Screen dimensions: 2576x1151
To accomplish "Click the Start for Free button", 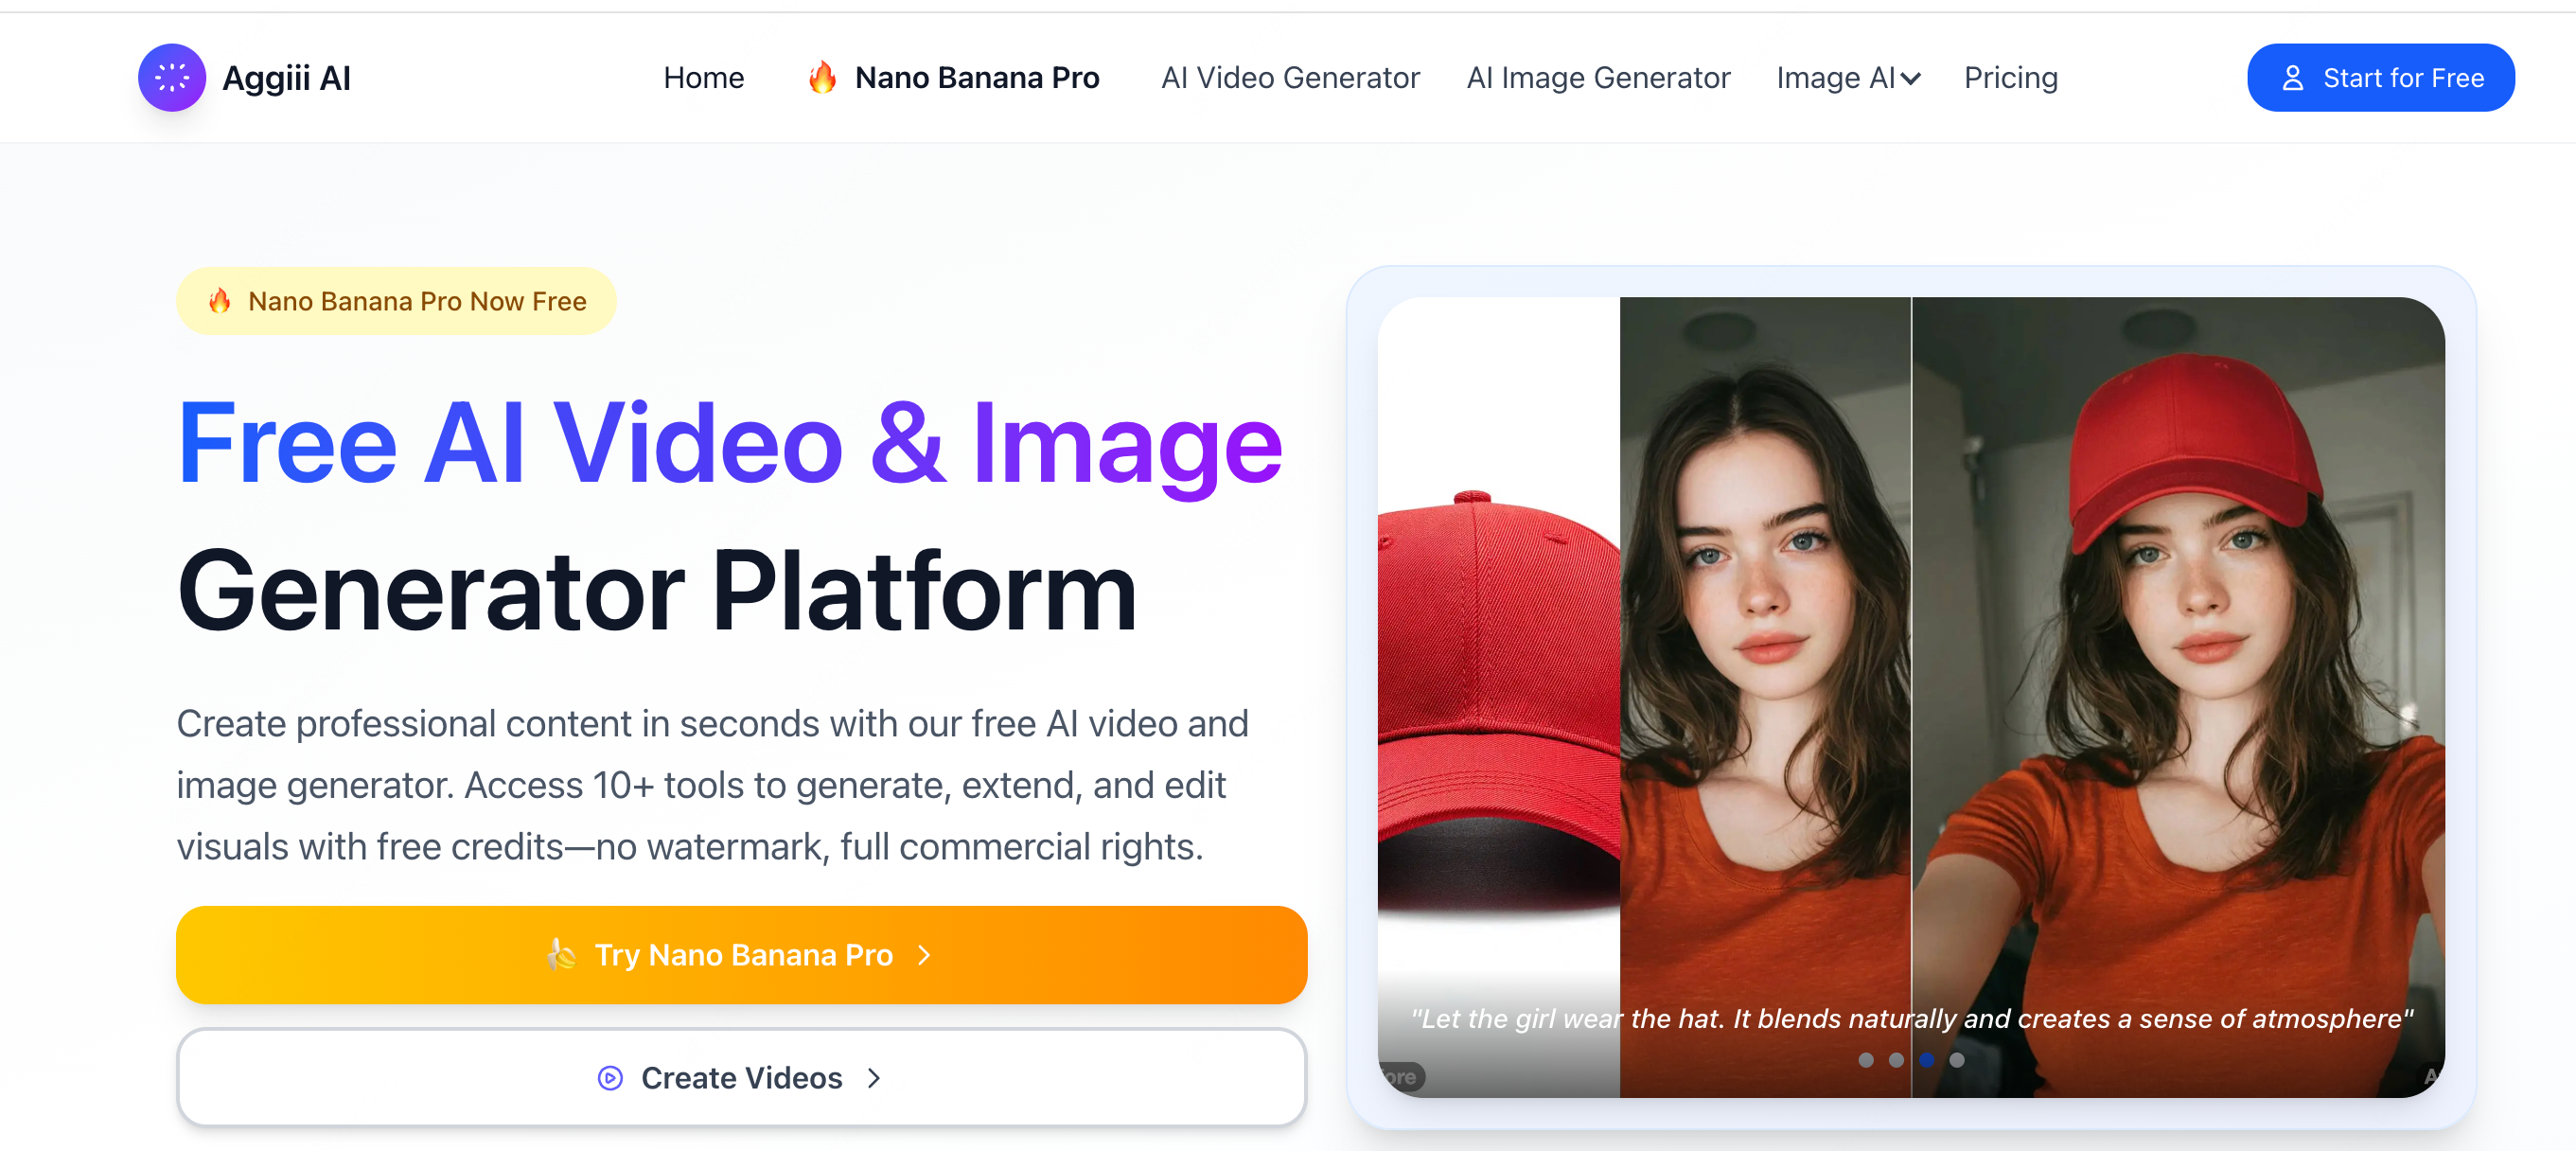I will point(2381,77).
